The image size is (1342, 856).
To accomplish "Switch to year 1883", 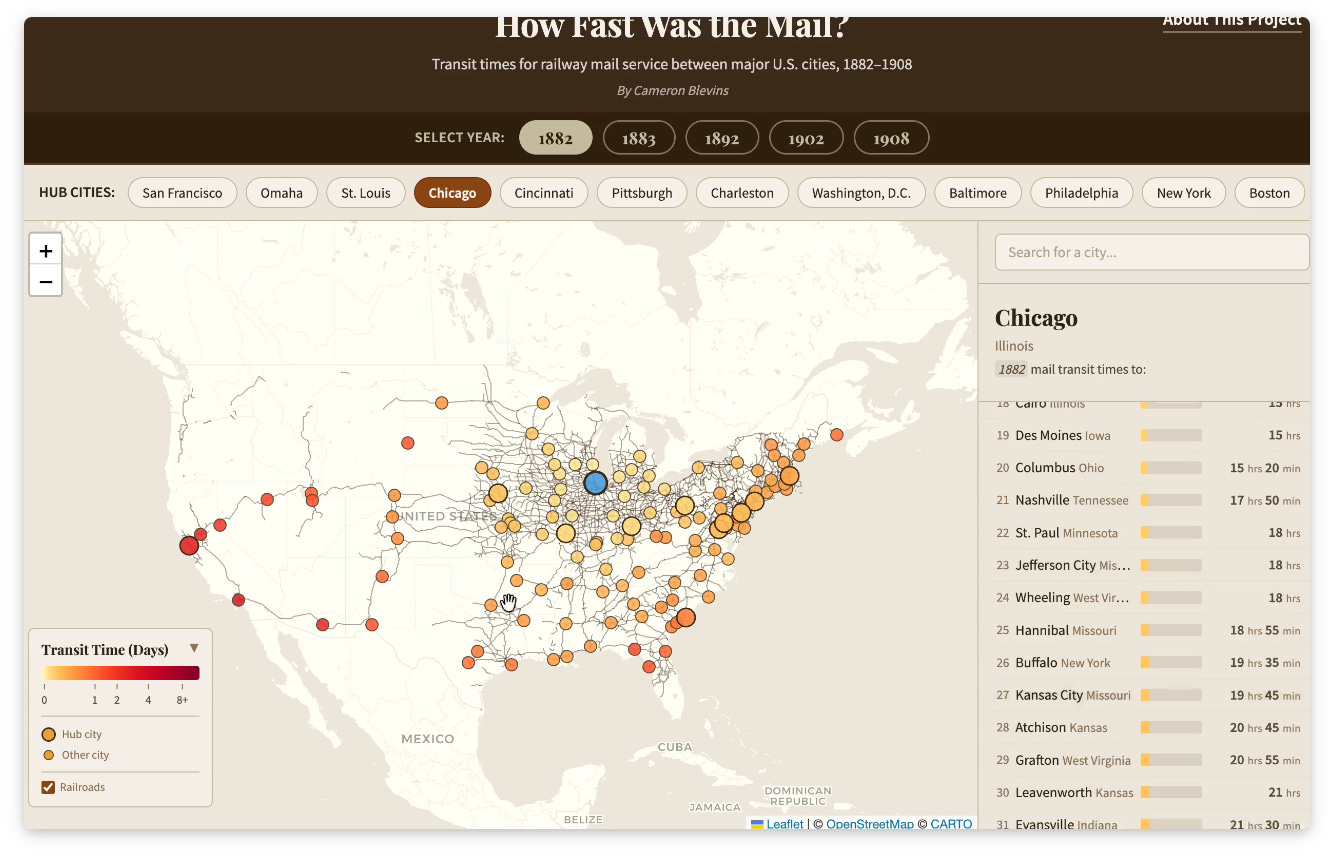I will [x=639, y=138].
